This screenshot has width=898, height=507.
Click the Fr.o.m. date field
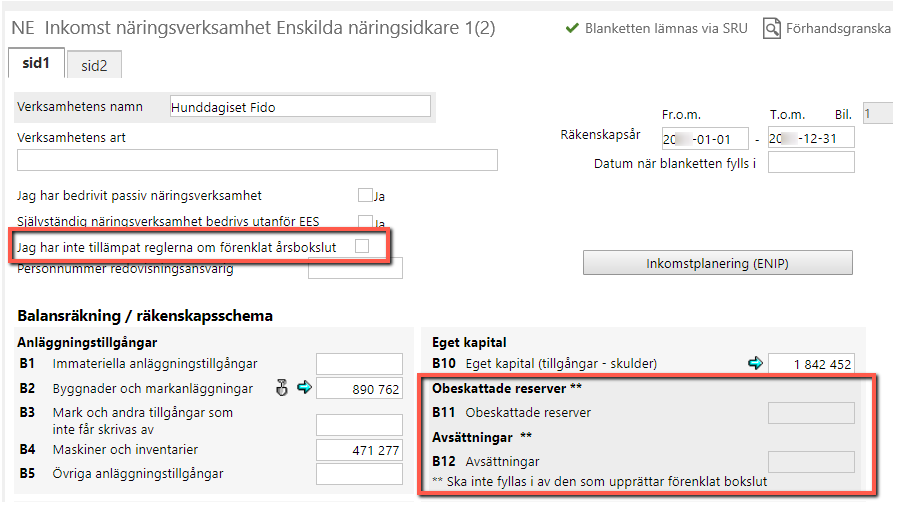[x=705, y=139]
